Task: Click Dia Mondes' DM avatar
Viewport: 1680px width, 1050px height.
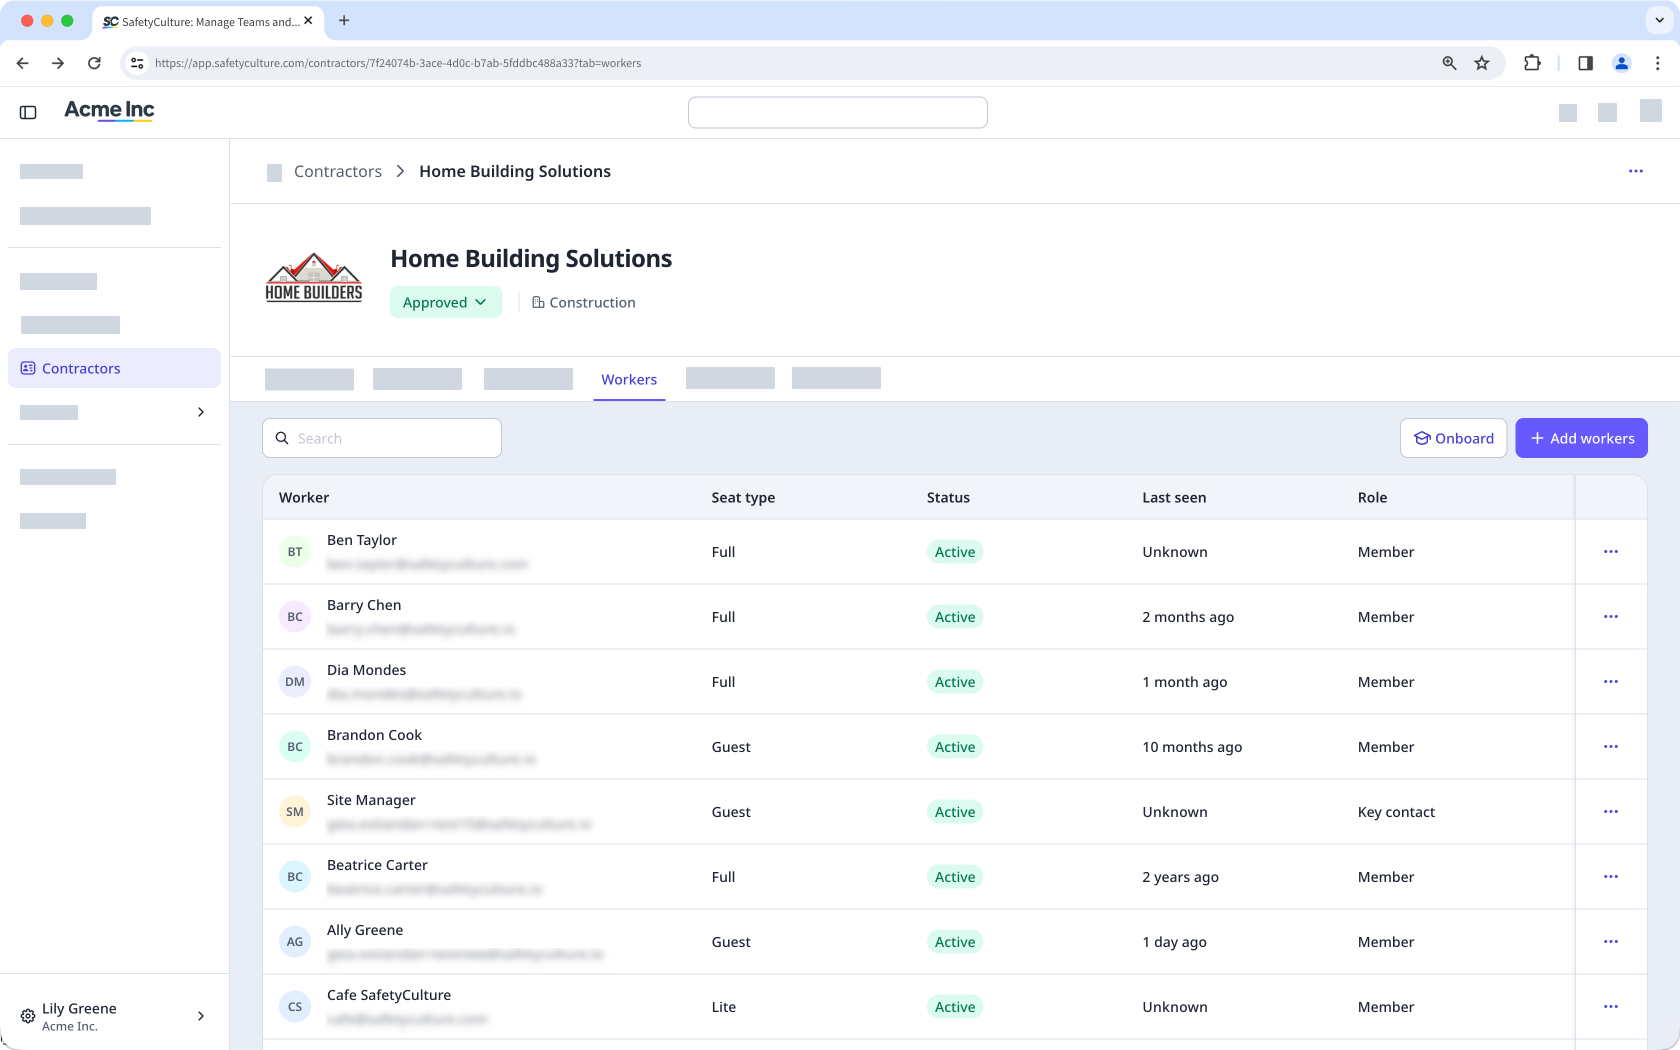Action: tap(295, 682)
